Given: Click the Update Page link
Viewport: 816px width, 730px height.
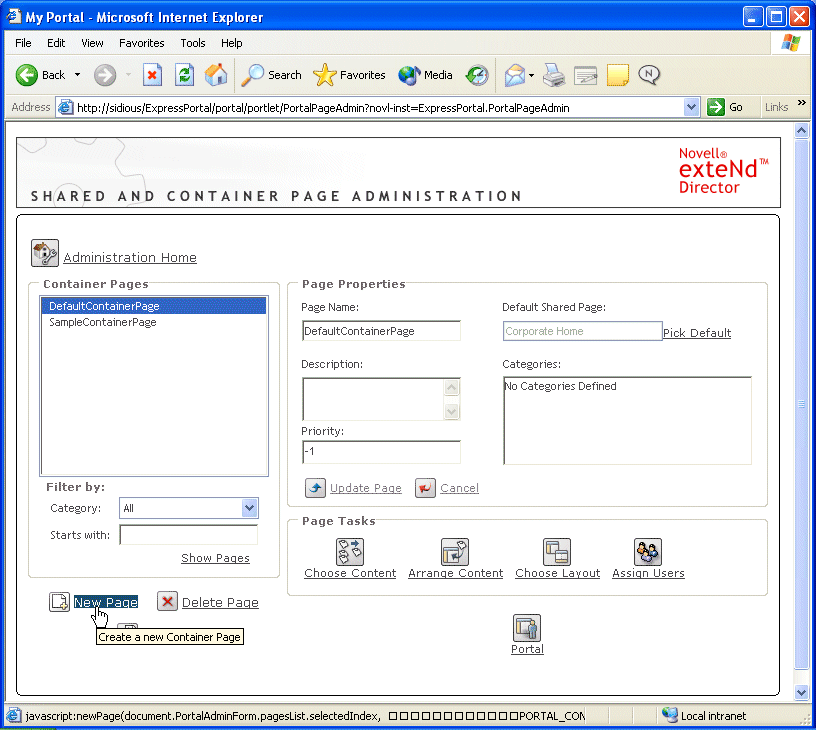Looking at the screenshot, I should click(365, 488).
